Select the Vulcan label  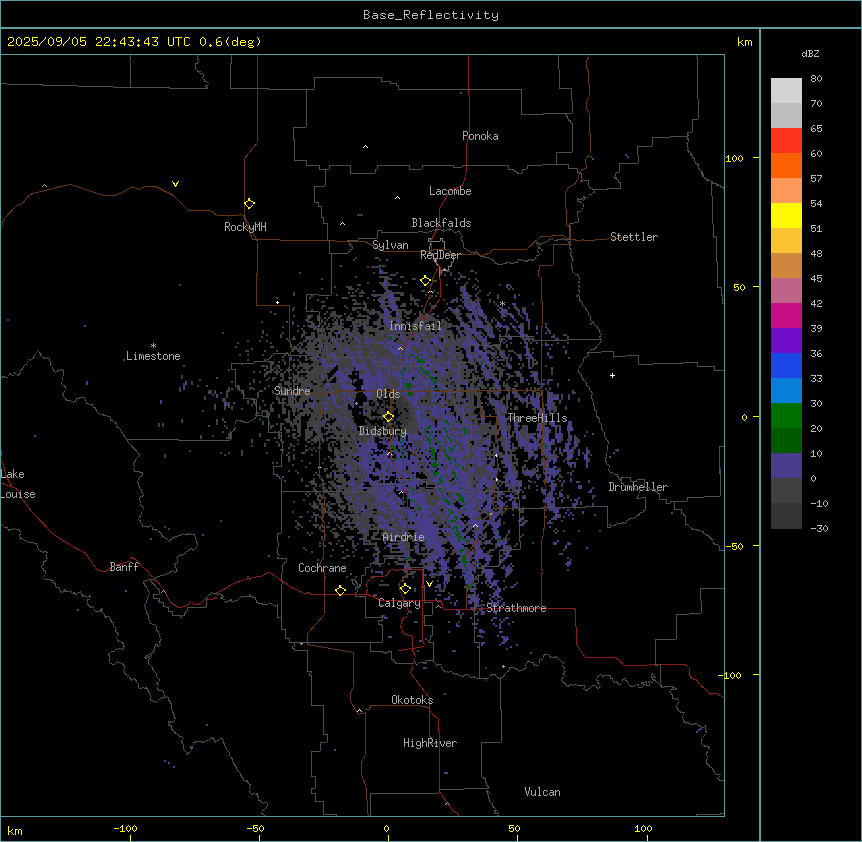[x=543, y=792]
